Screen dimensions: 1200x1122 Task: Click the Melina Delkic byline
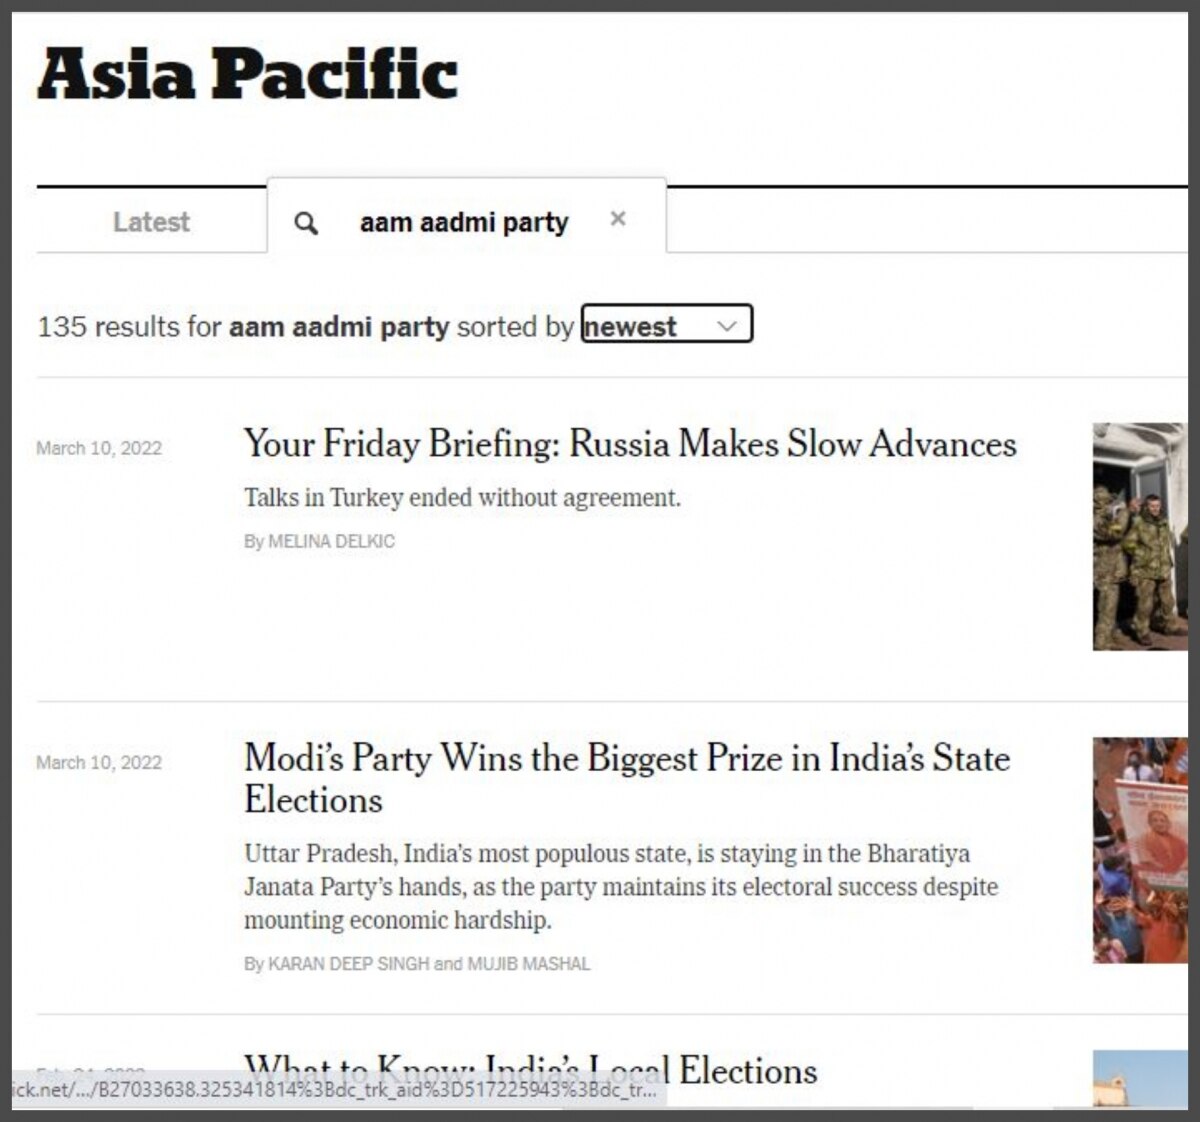tap(331, 542)
